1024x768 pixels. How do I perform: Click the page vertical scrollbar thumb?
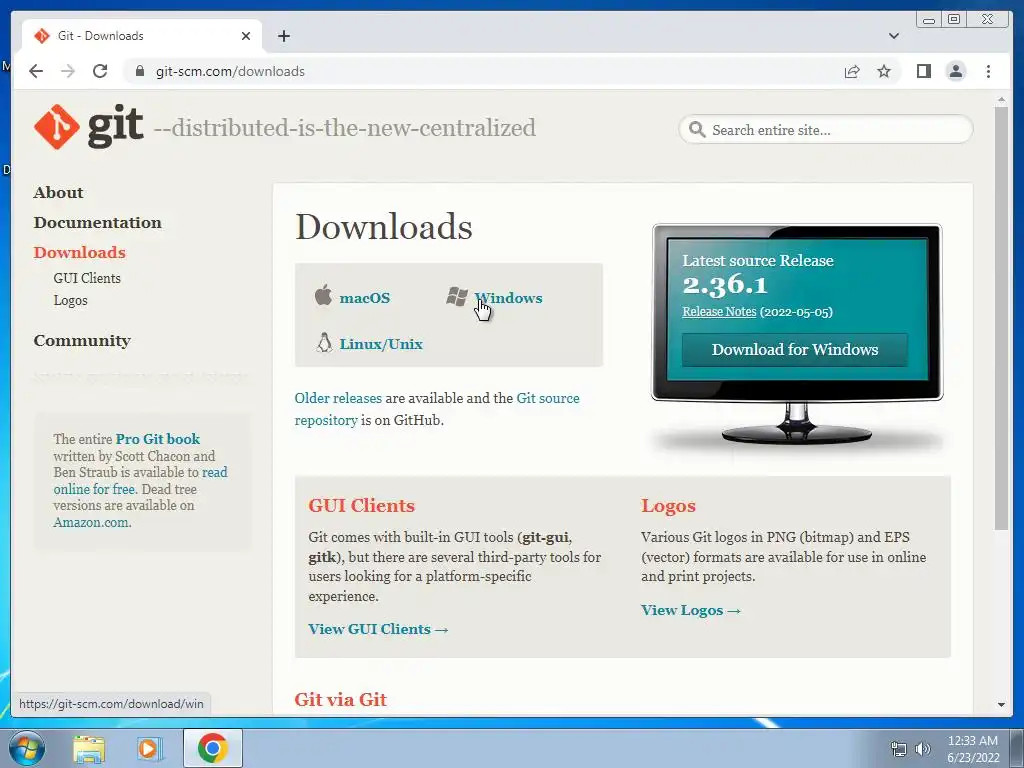[x=1001, y=318]
